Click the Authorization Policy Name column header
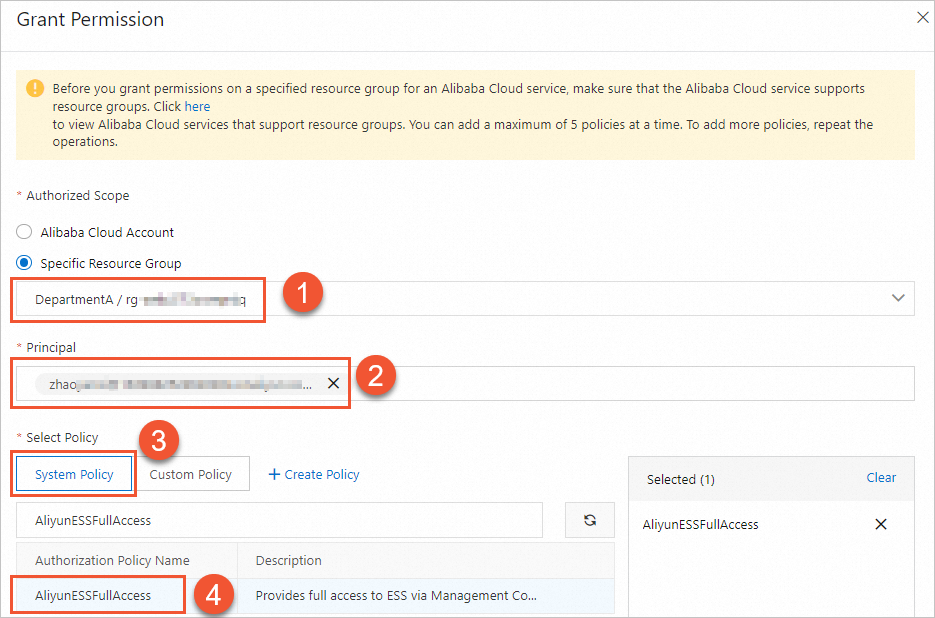 [x=112, y=560]
